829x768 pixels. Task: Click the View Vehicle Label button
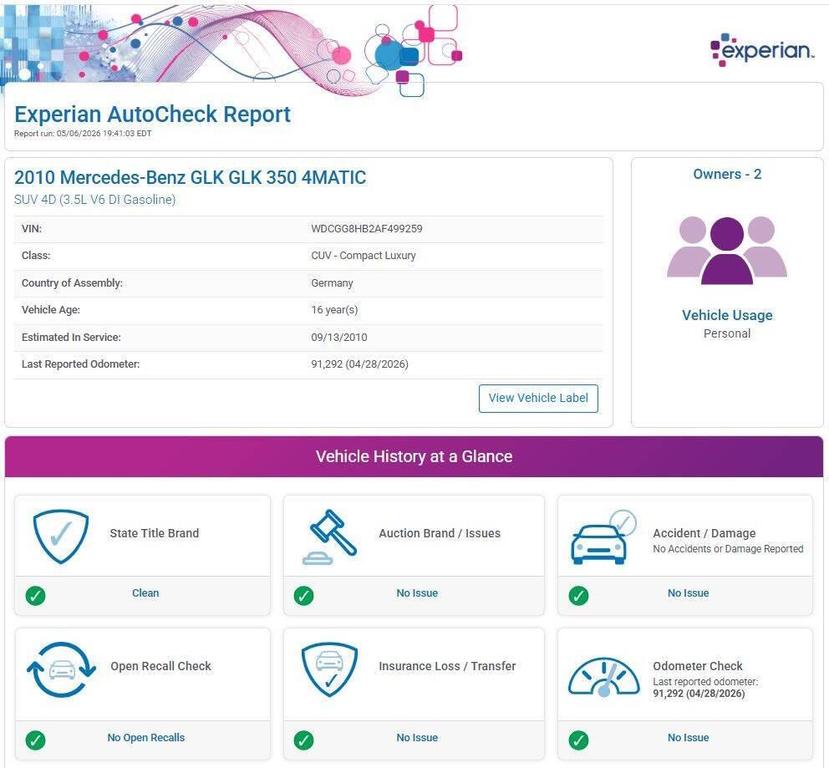(538, 398)
